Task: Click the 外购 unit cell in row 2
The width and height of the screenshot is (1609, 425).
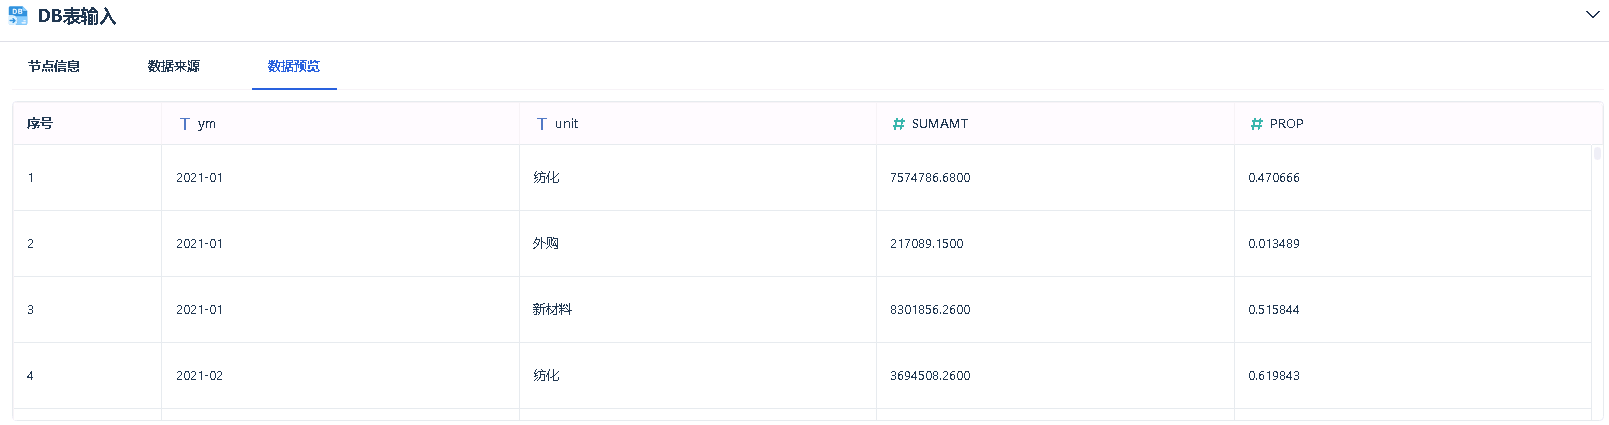Action: coord(546,244)
